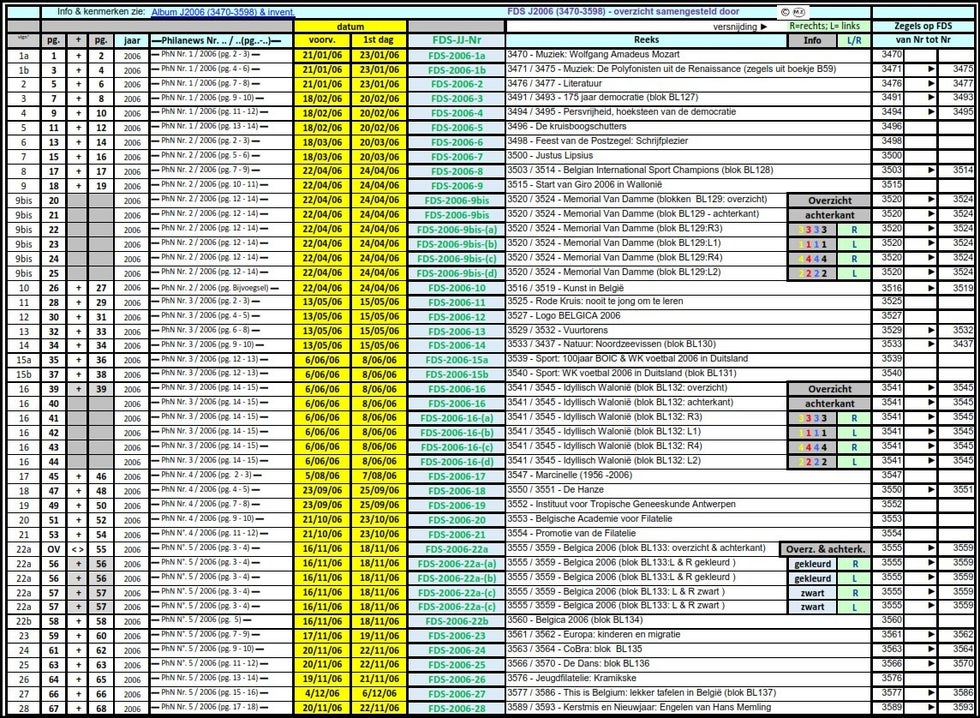Click the 'gekleurd' button in FDS-2006-22a-(a) row
The height and width of the screenshot is (718, 980).
(x=811, y=563)
